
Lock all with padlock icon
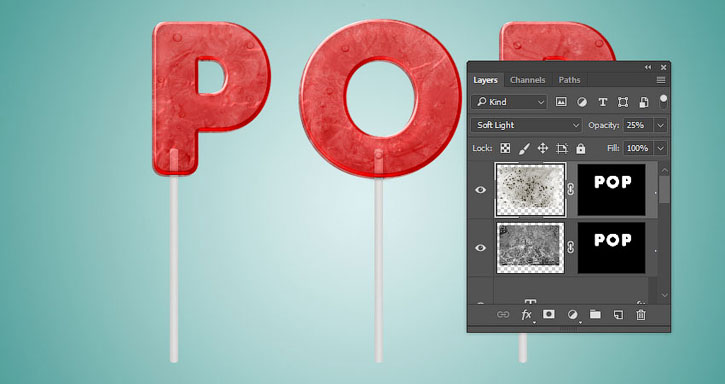point(581,148)
